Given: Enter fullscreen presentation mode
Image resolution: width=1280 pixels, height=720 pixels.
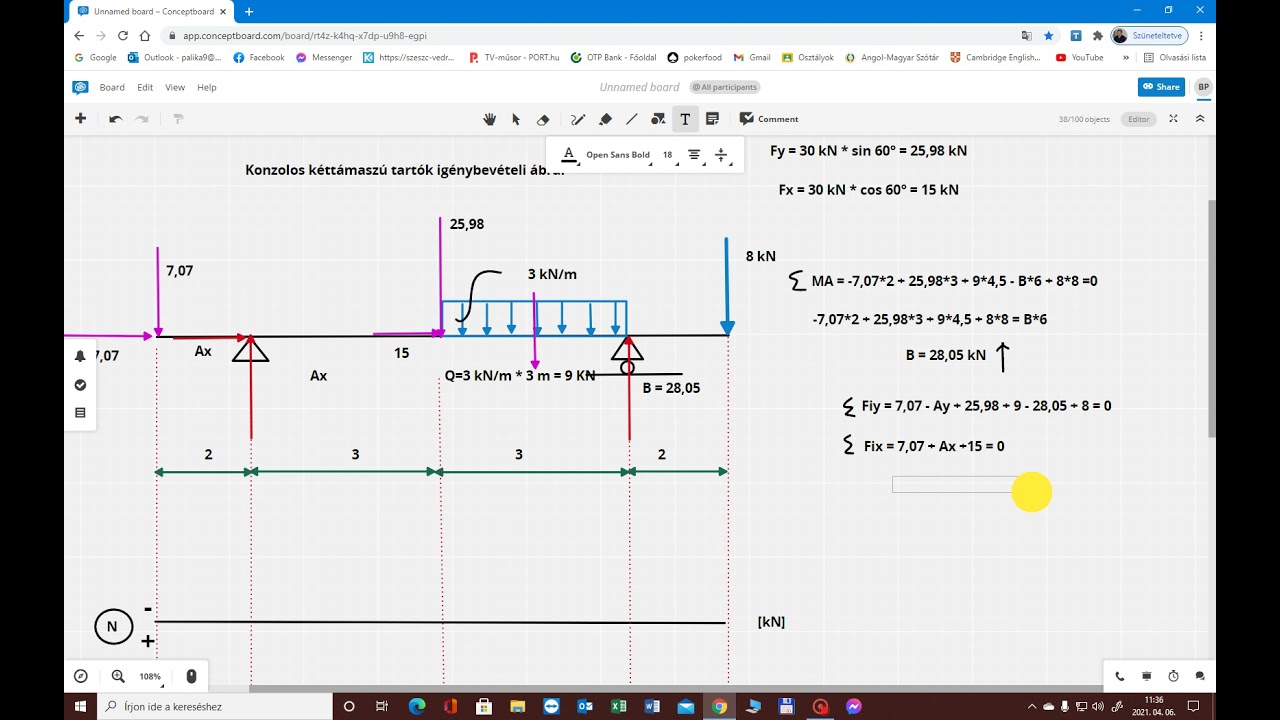Looking at the screenshot, I should [1173, 119].
